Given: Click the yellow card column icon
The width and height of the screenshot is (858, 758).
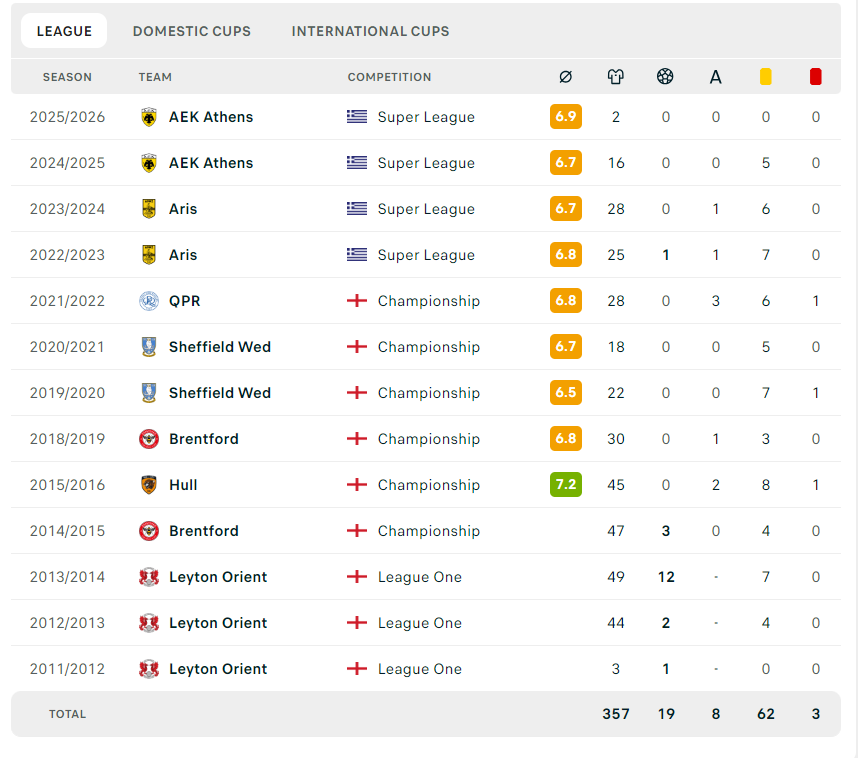Looking at the screenshot, I should [765, 77].
